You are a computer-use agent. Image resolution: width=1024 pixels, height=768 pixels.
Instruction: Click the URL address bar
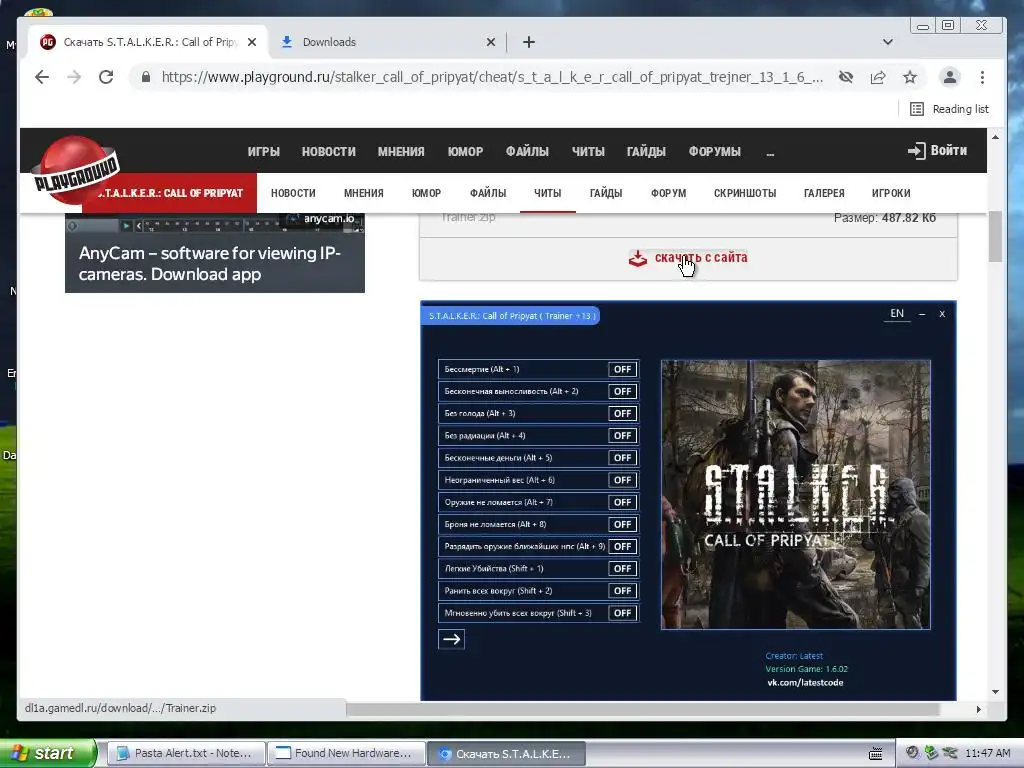(491, 77)
